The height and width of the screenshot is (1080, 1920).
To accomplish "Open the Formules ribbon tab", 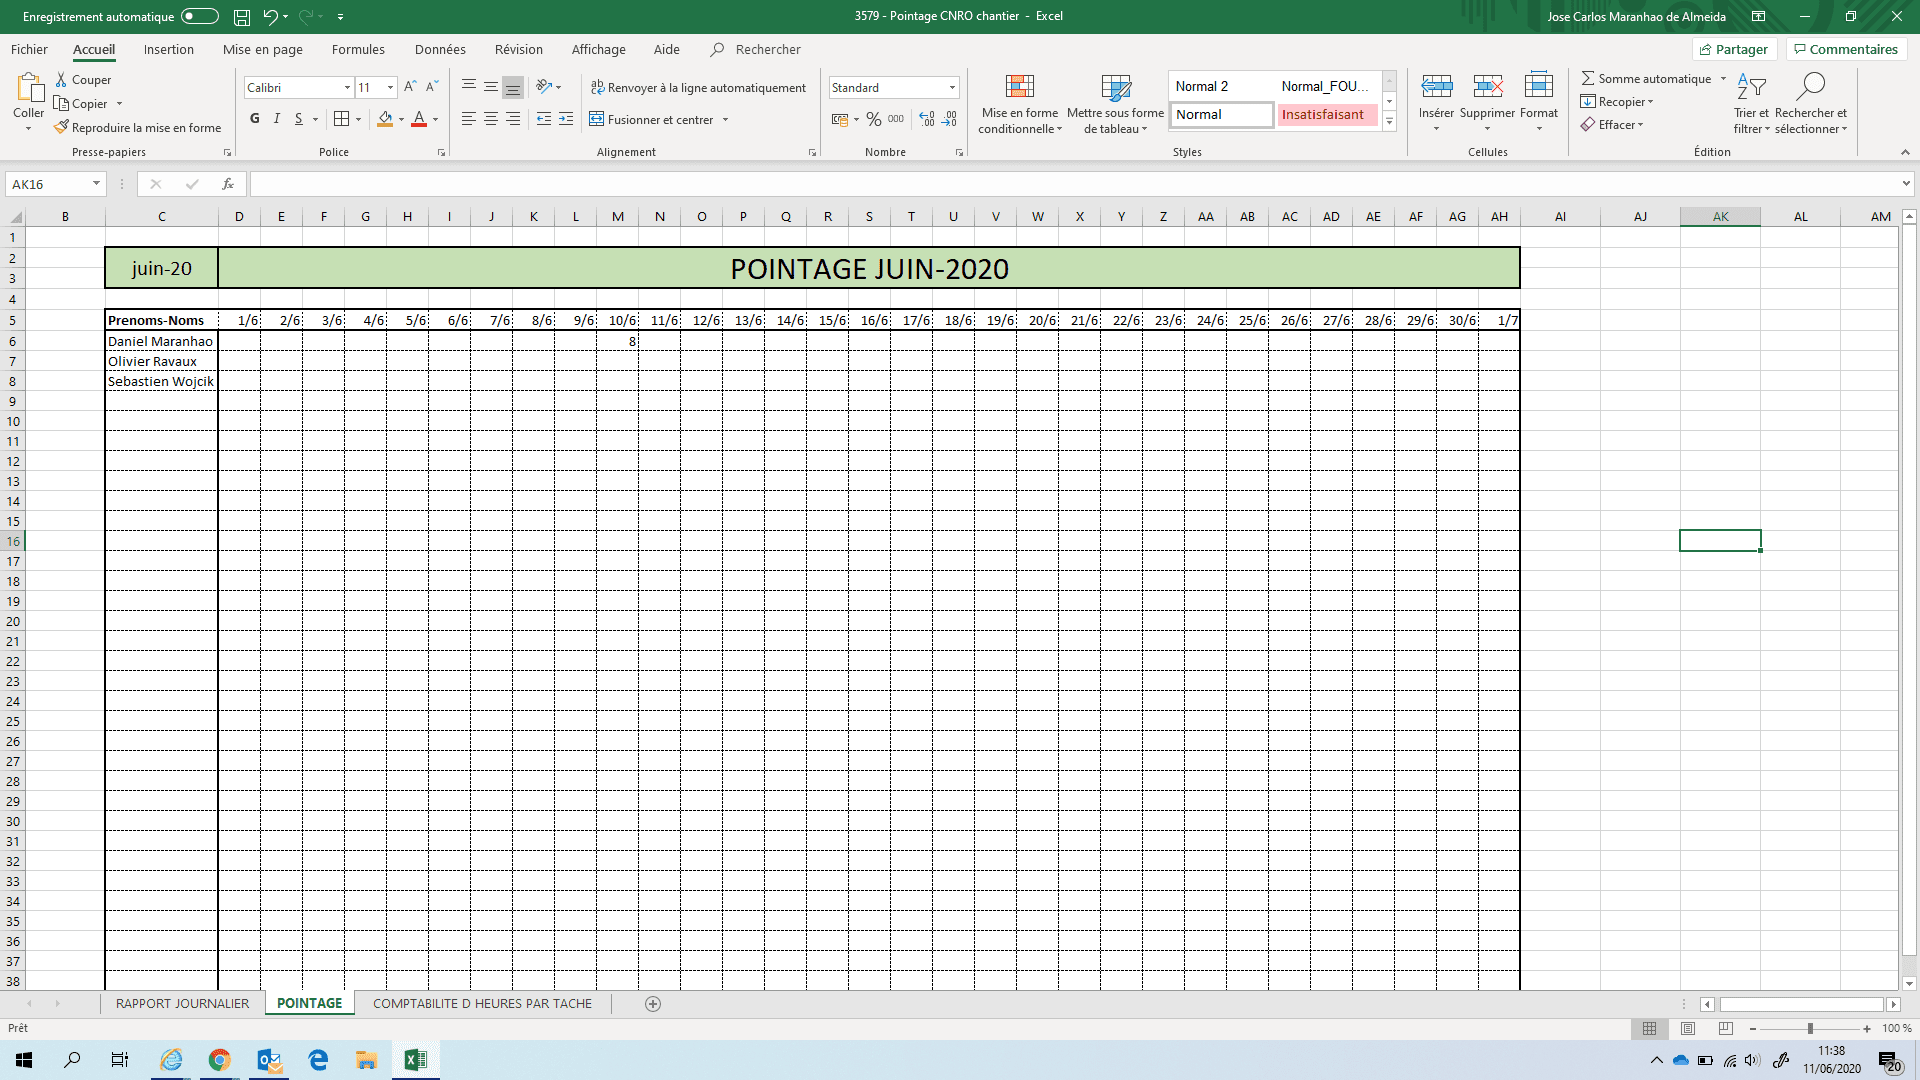I will click(x=358, y=50).
